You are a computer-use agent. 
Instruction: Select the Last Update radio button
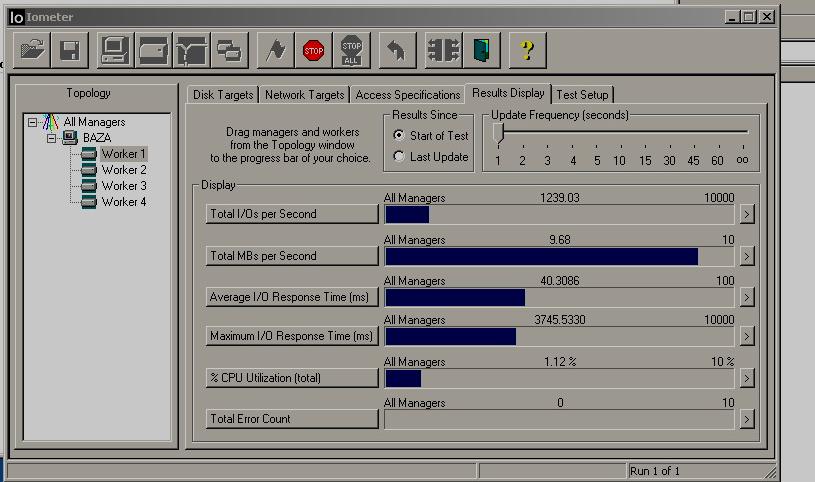[x=399, y=157]
